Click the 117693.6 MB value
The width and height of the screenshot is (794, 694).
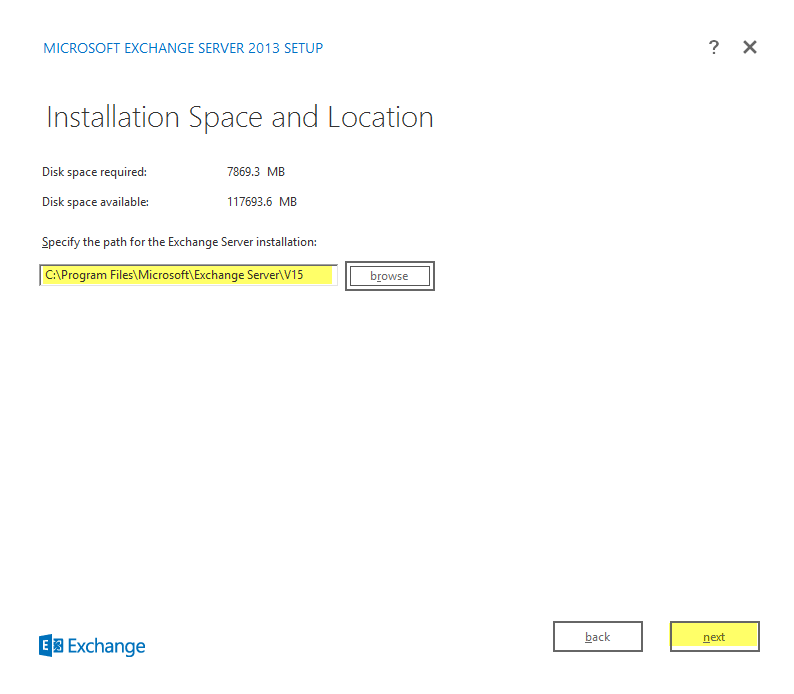click(x=262, y=202)
